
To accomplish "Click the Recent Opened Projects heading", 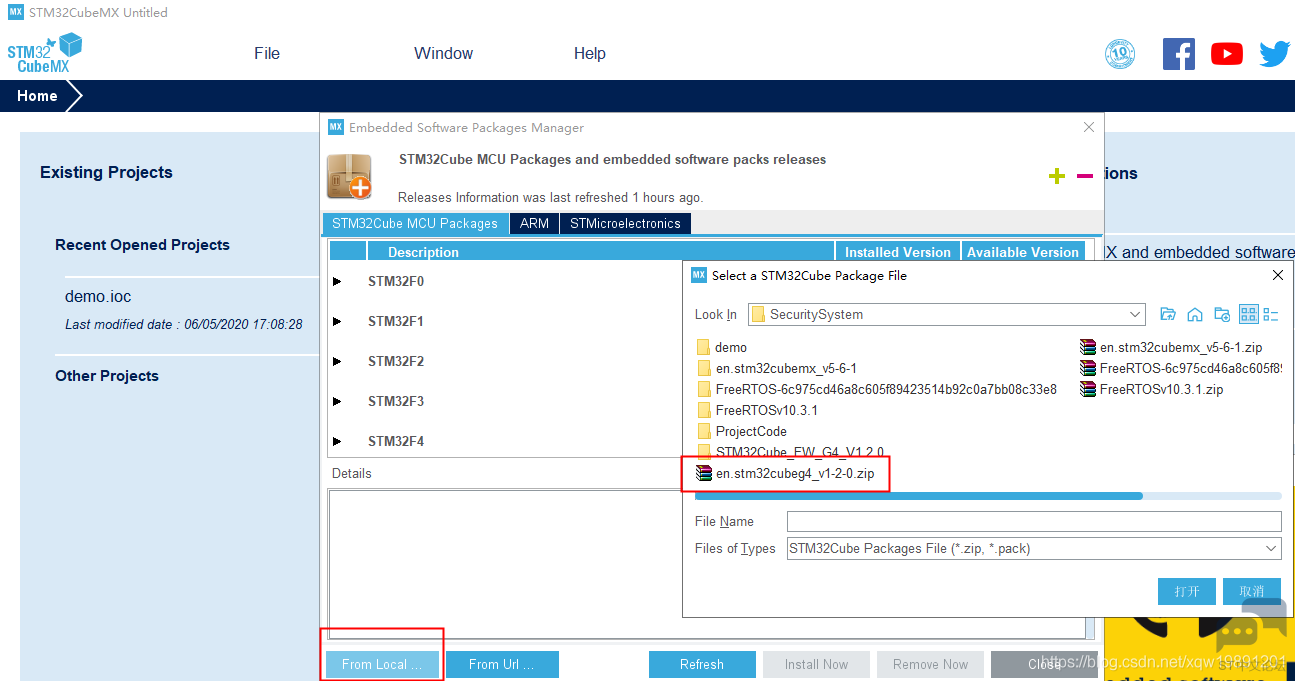I will [142, 245].
